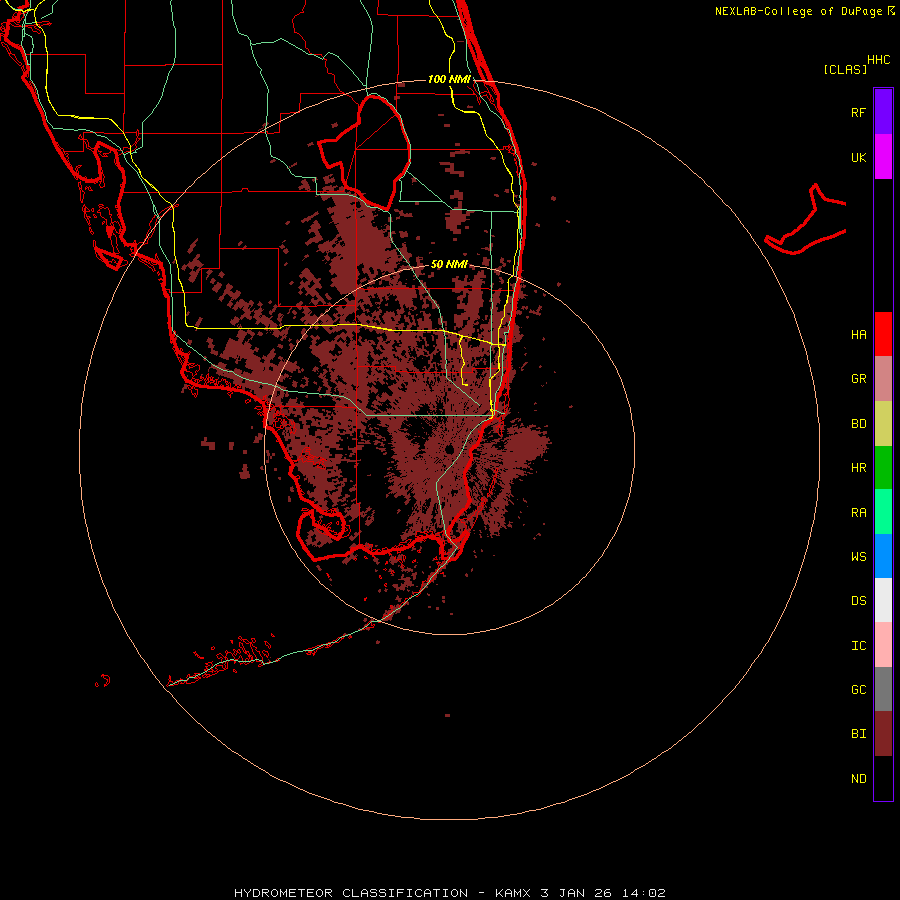Click the RF purple legend swatch
The image size is (900, 900).
[x=883, y=112]
